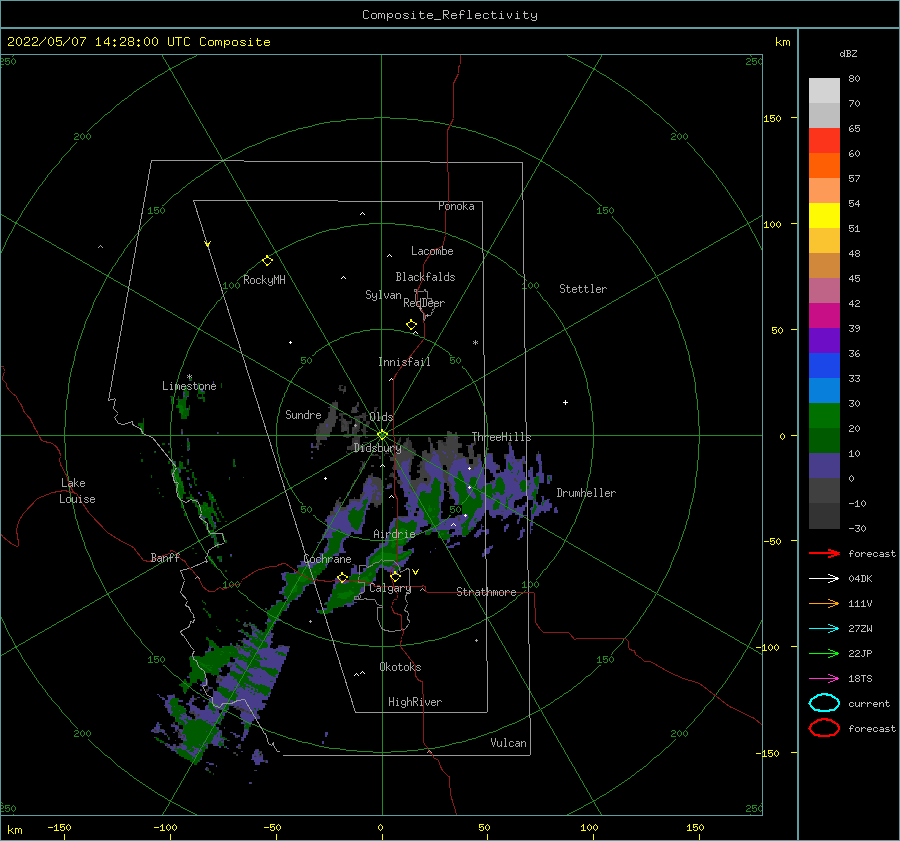Click the Olds town label

[x=381, y=417]
